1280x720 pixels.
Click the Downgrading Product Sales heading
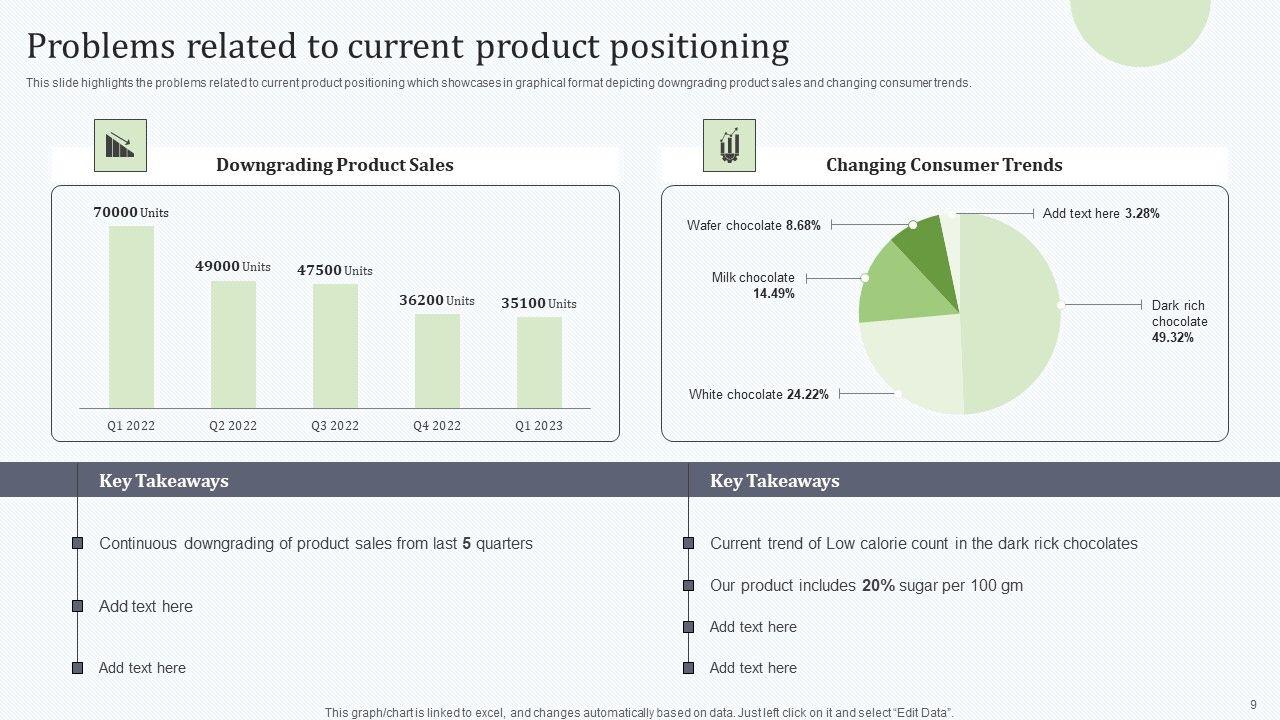tap(335, 165)
